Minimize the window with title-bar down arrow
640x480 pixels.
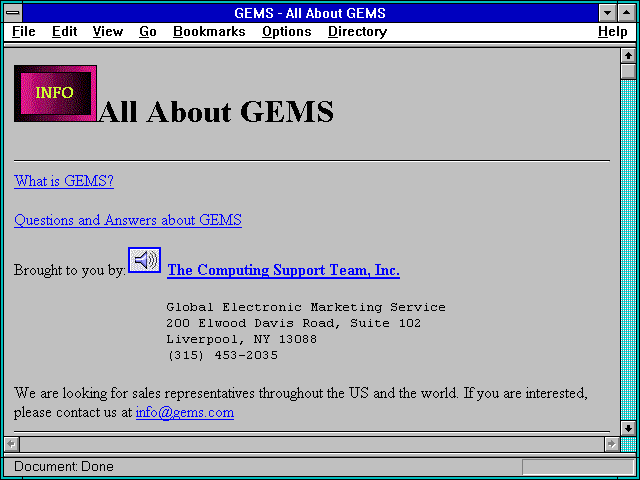click(x=608, y=13)
